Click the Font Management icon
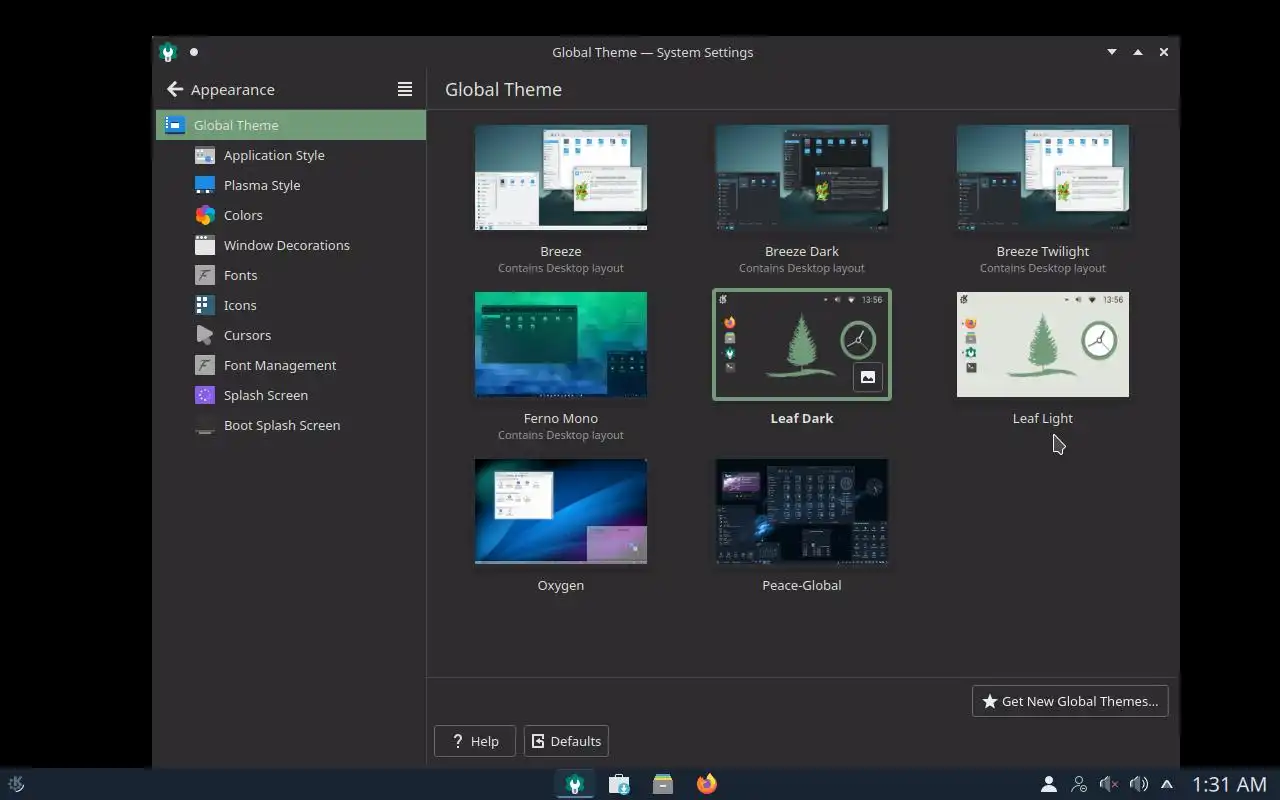The width and height of the screenshot is (1280, 800). 205,365
